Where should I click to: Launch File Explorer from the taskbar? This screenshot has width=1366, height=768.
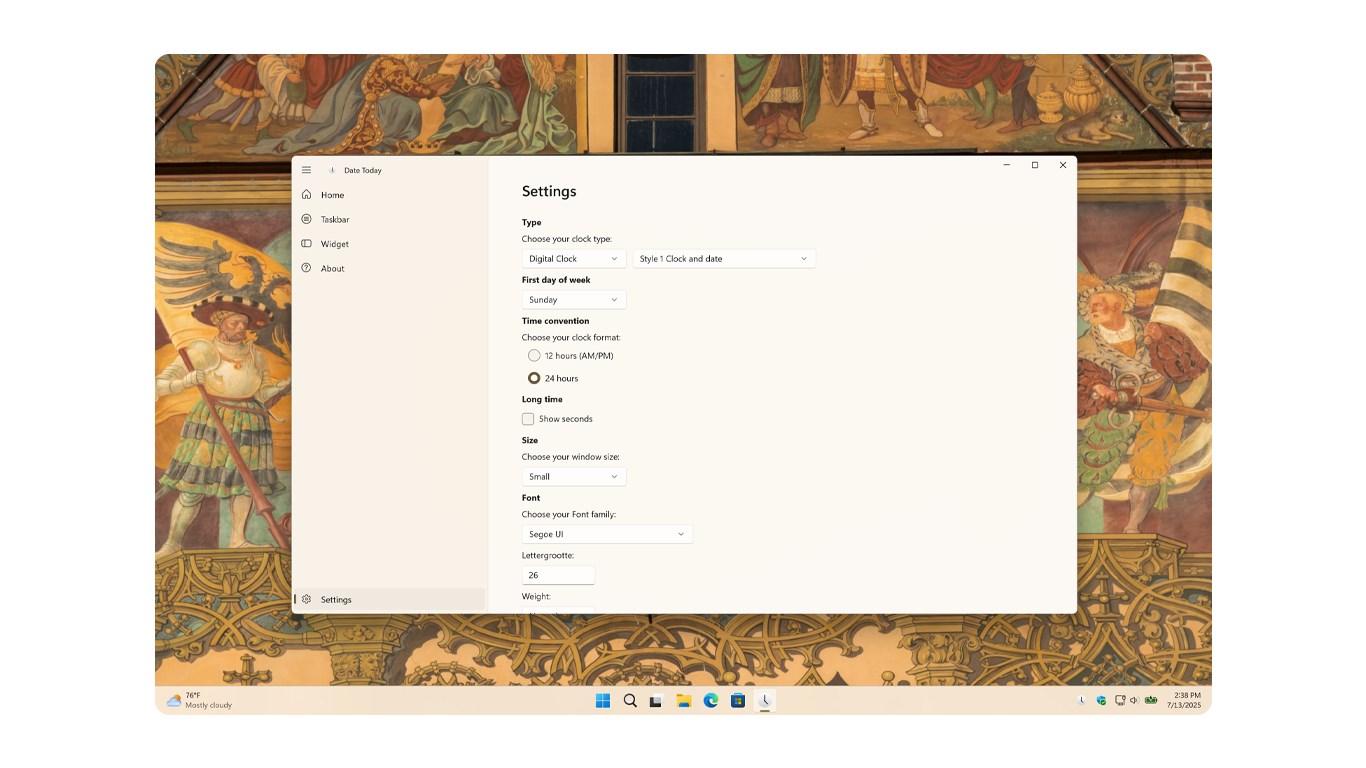click(x=684, y=701)
